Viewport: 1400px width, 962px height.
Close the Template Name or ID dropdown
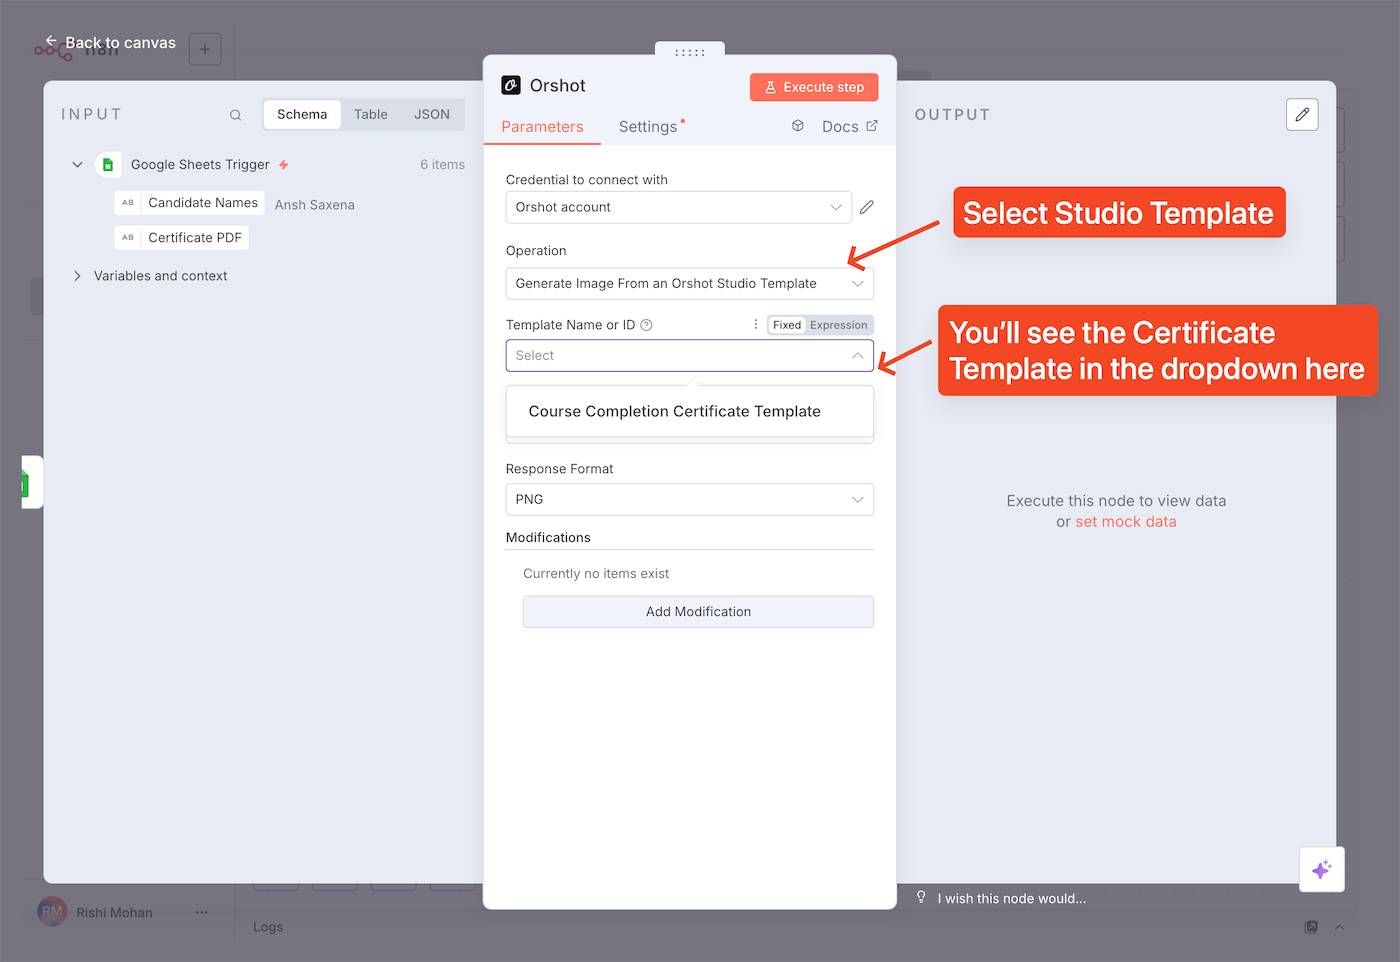(x=690, y=356)
